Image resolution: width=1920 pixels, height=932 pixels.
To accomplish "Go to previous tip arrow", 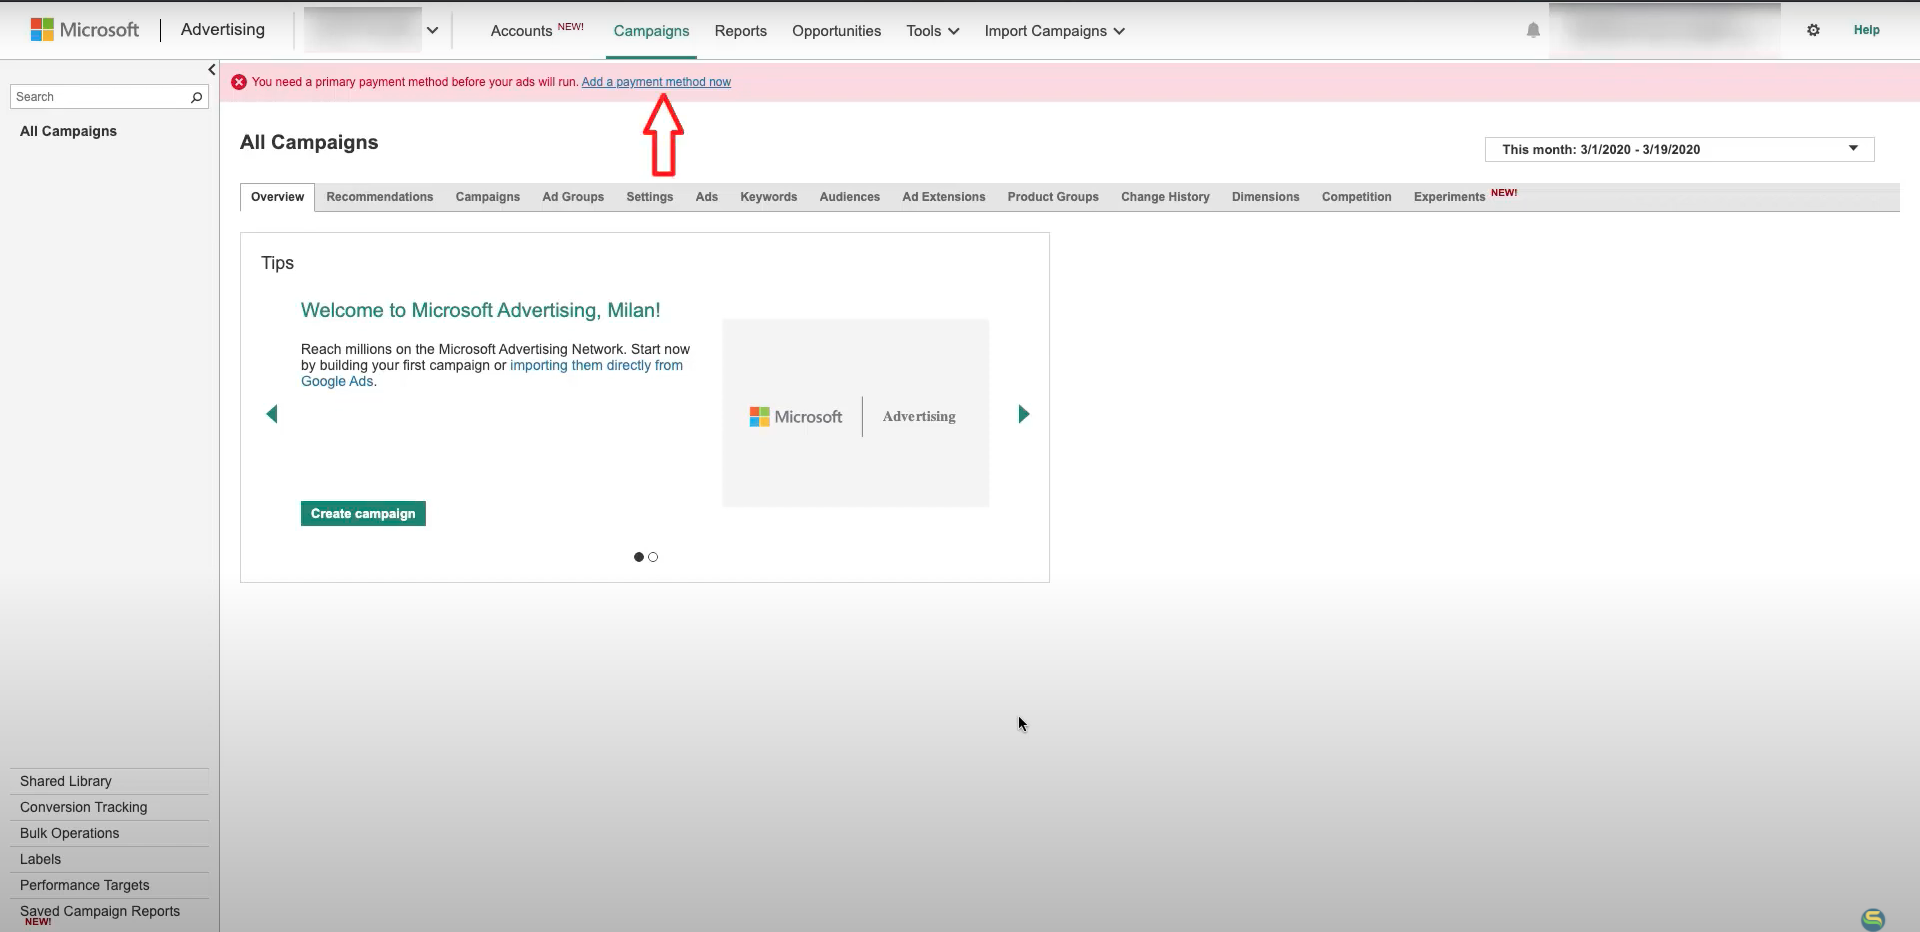I will tap(271, 414).
